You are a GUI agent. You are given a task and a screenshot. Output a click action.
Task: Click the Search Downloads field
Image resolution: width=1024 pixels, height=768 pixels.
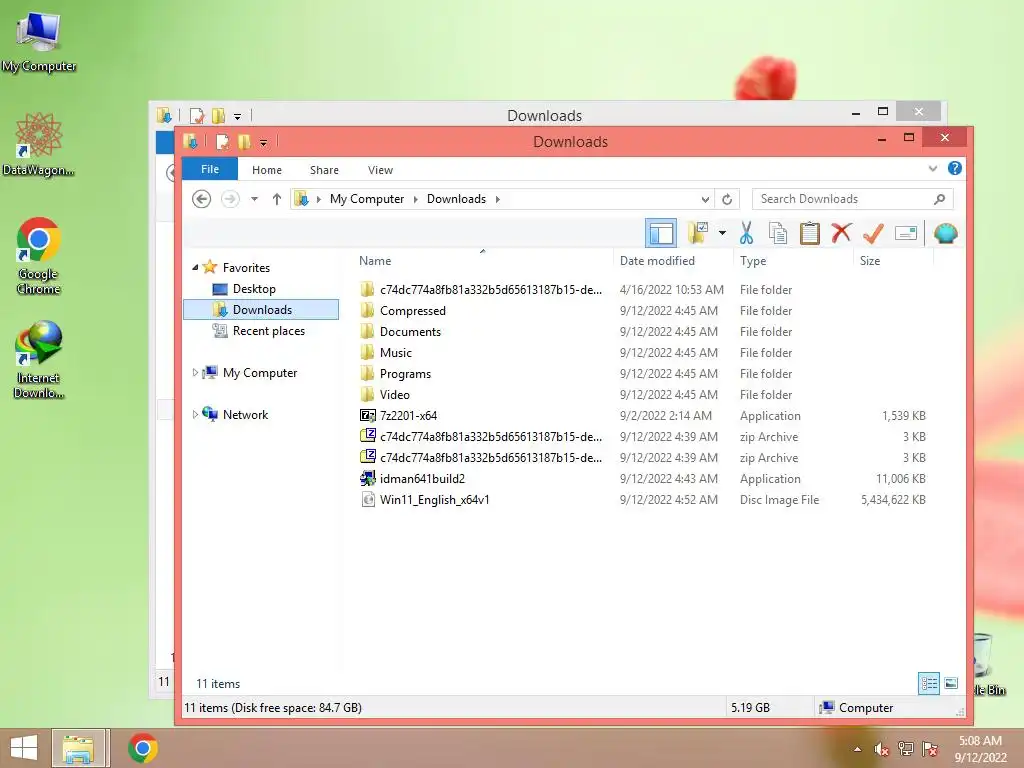coord(852,199)
